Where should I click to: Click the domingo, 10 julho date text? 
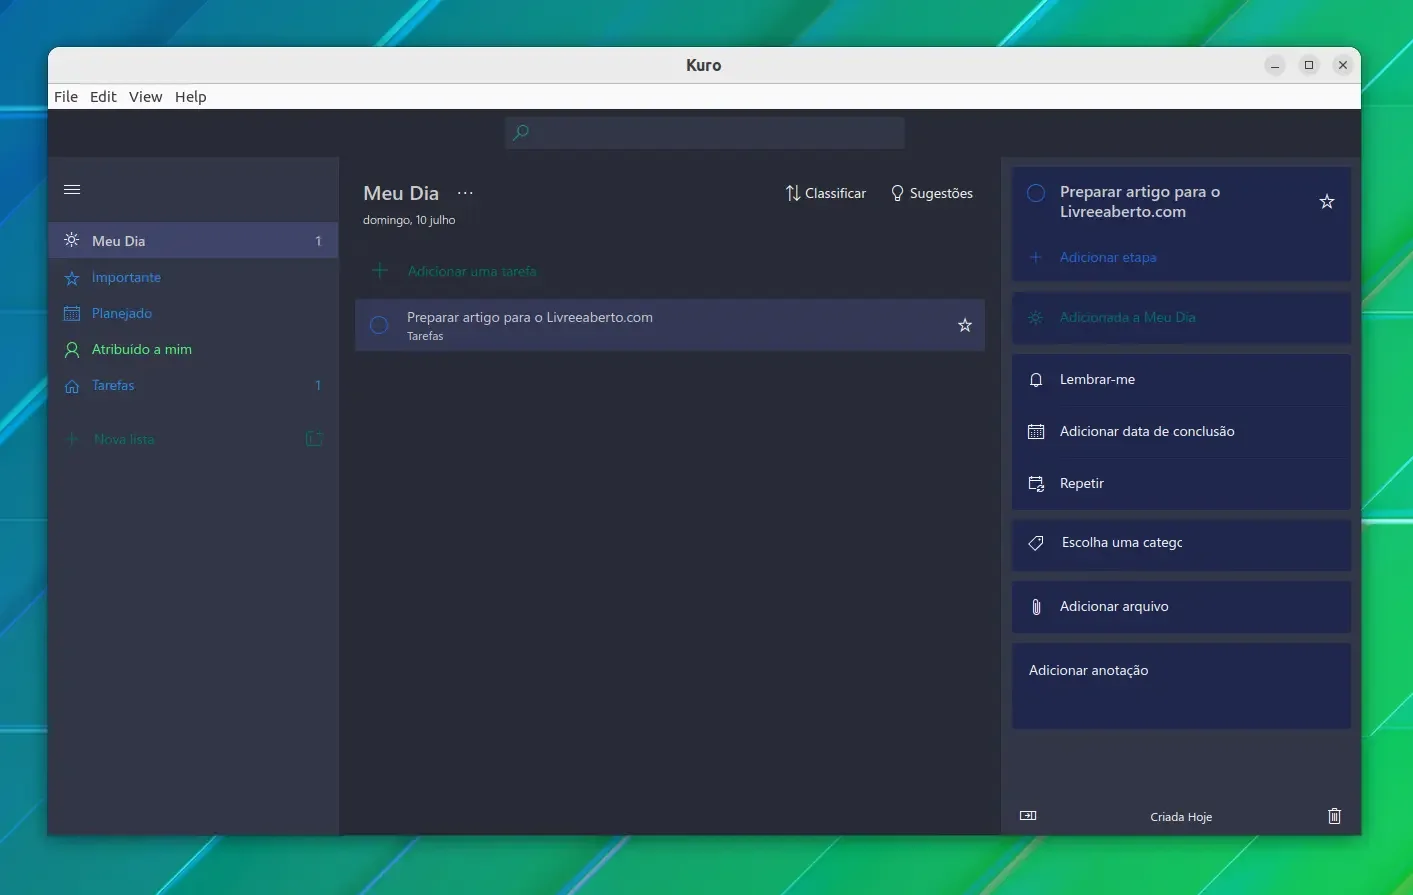tap(409, 220)
